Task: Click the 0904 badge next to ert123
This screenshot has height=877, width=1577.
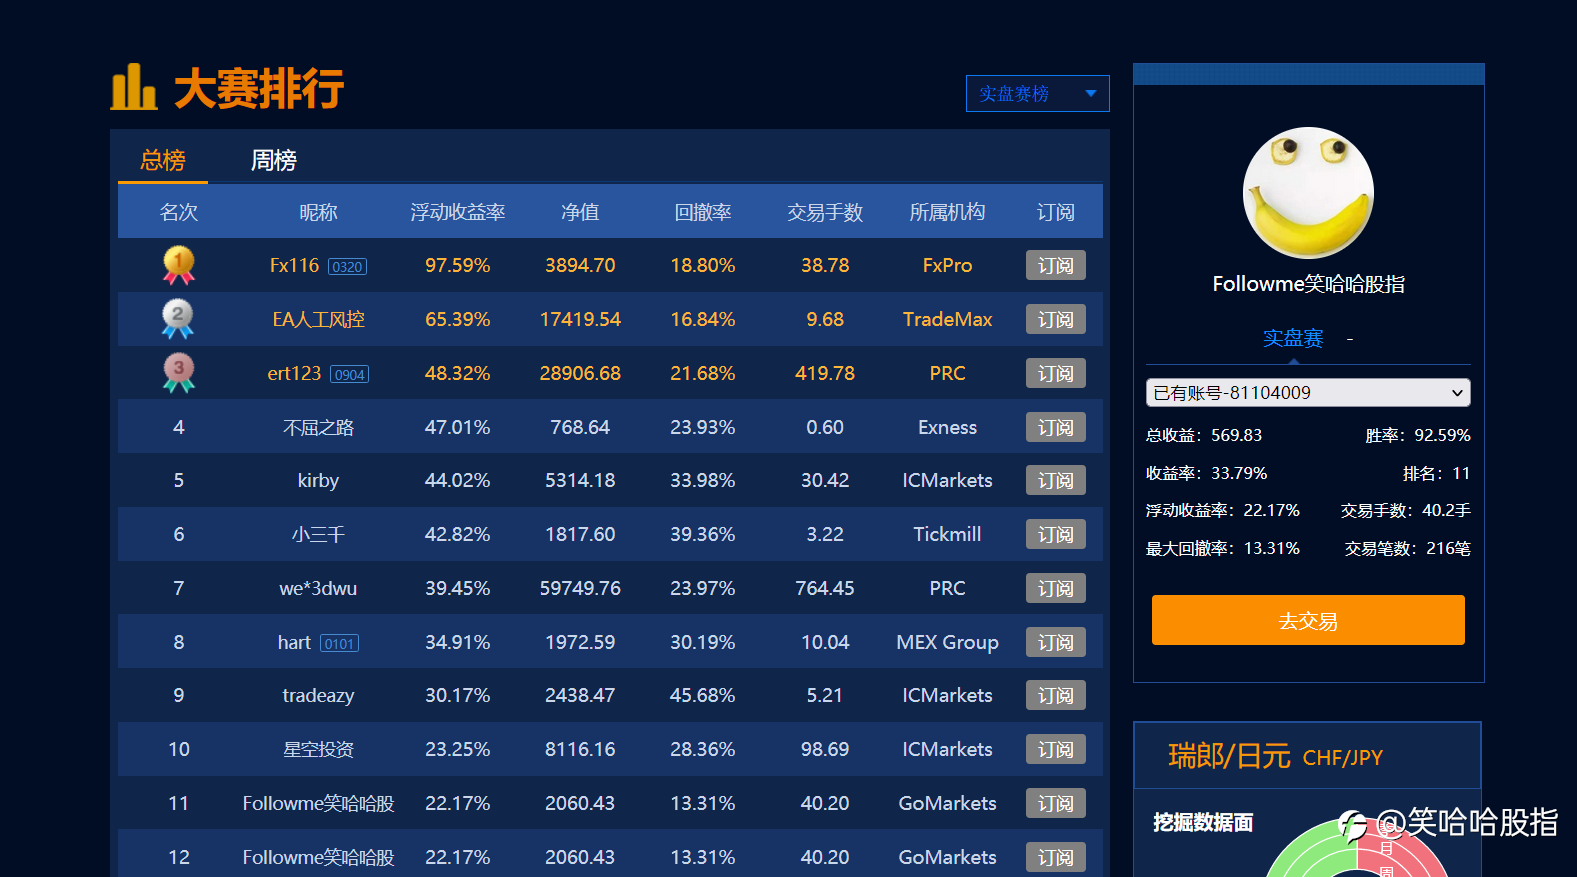Action: 349,375
